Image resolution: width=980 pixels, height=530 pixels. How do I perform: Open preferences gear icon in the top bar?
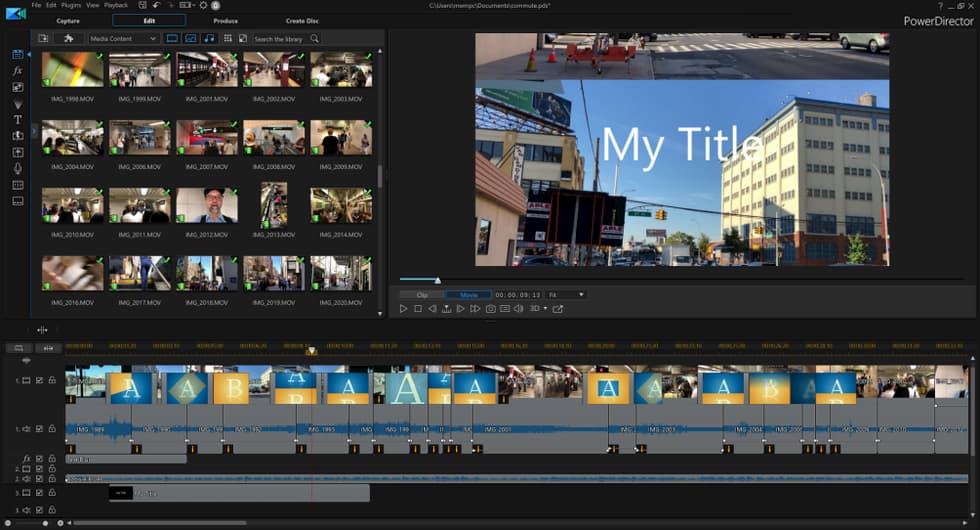click(202, 5)
